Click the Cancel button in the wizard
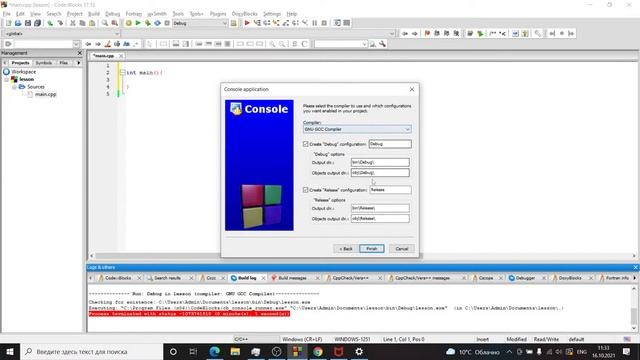640x360 pixels. coord(401,249)
